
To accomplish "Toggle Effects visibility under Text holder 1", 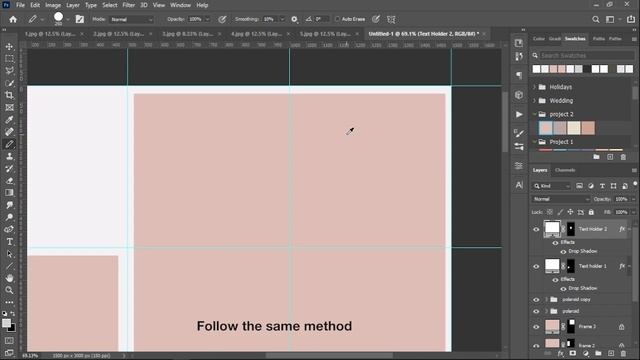I will click(556, 280).
